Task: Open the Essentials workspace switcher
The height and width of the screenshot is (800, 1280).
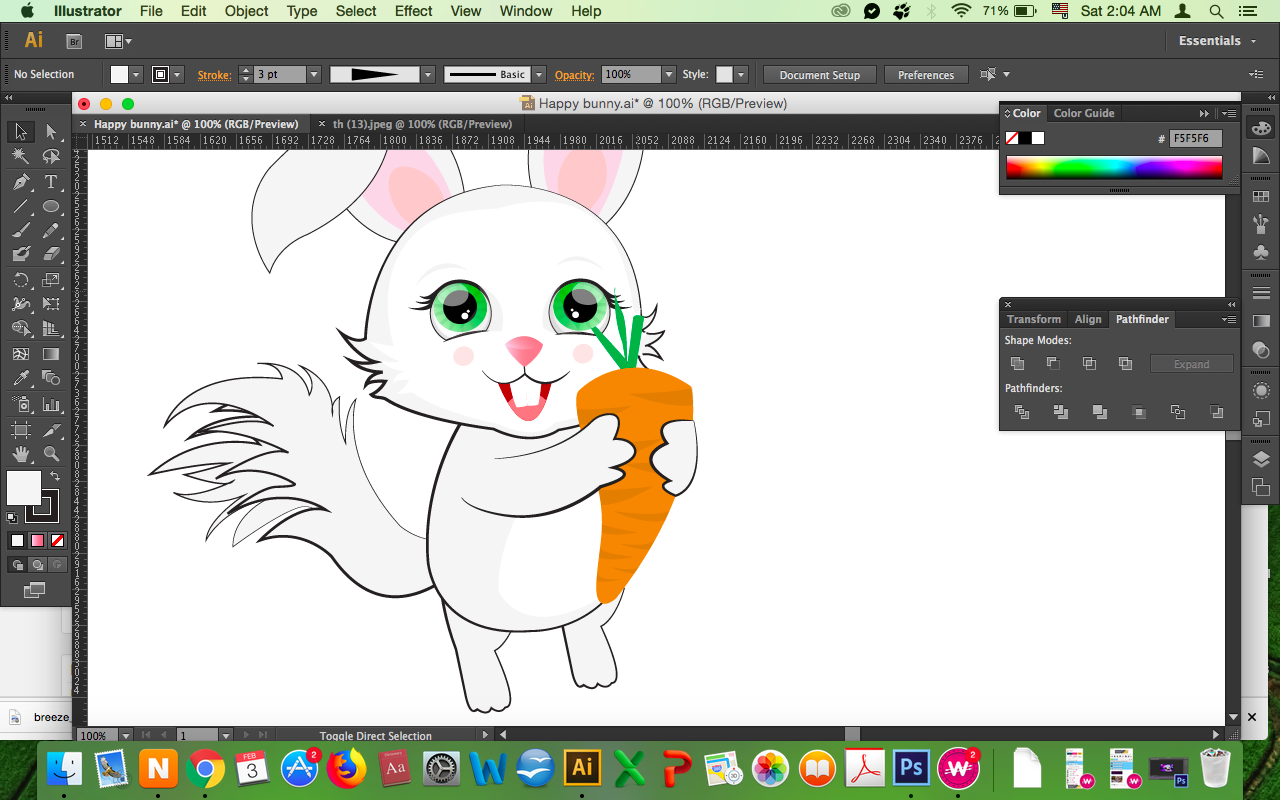Action: 1218,41
